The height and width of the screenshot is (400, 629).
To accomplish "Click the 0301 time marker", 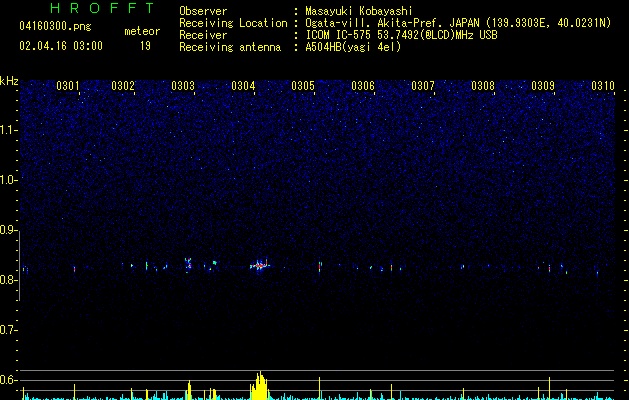I will (x=68, y=86).
